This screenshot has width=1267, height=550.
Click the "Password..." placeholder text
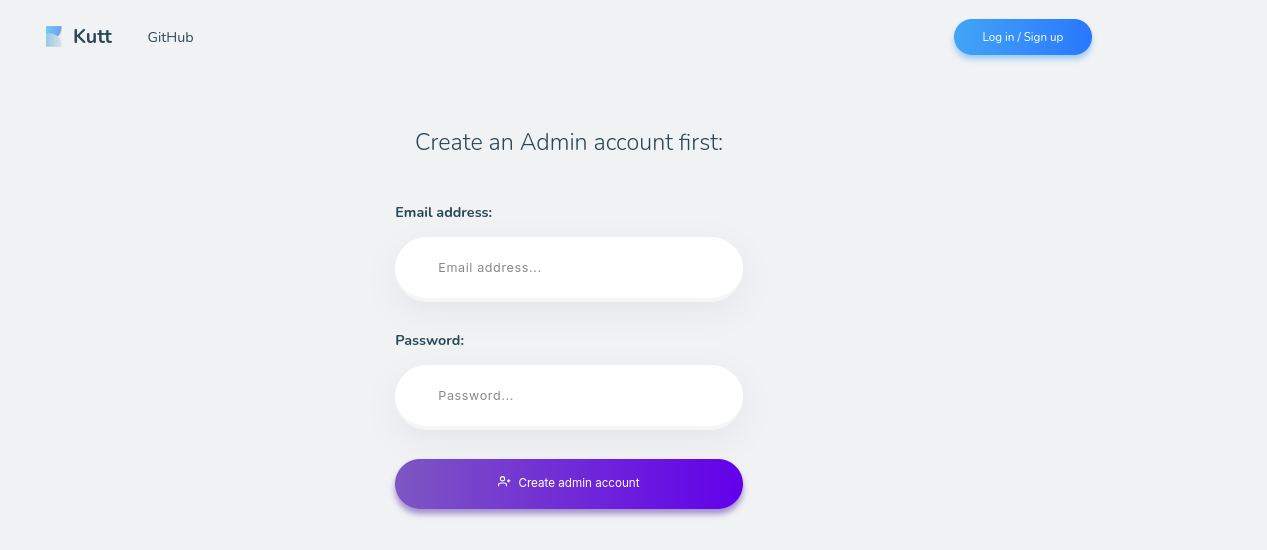tap(476, 396)
